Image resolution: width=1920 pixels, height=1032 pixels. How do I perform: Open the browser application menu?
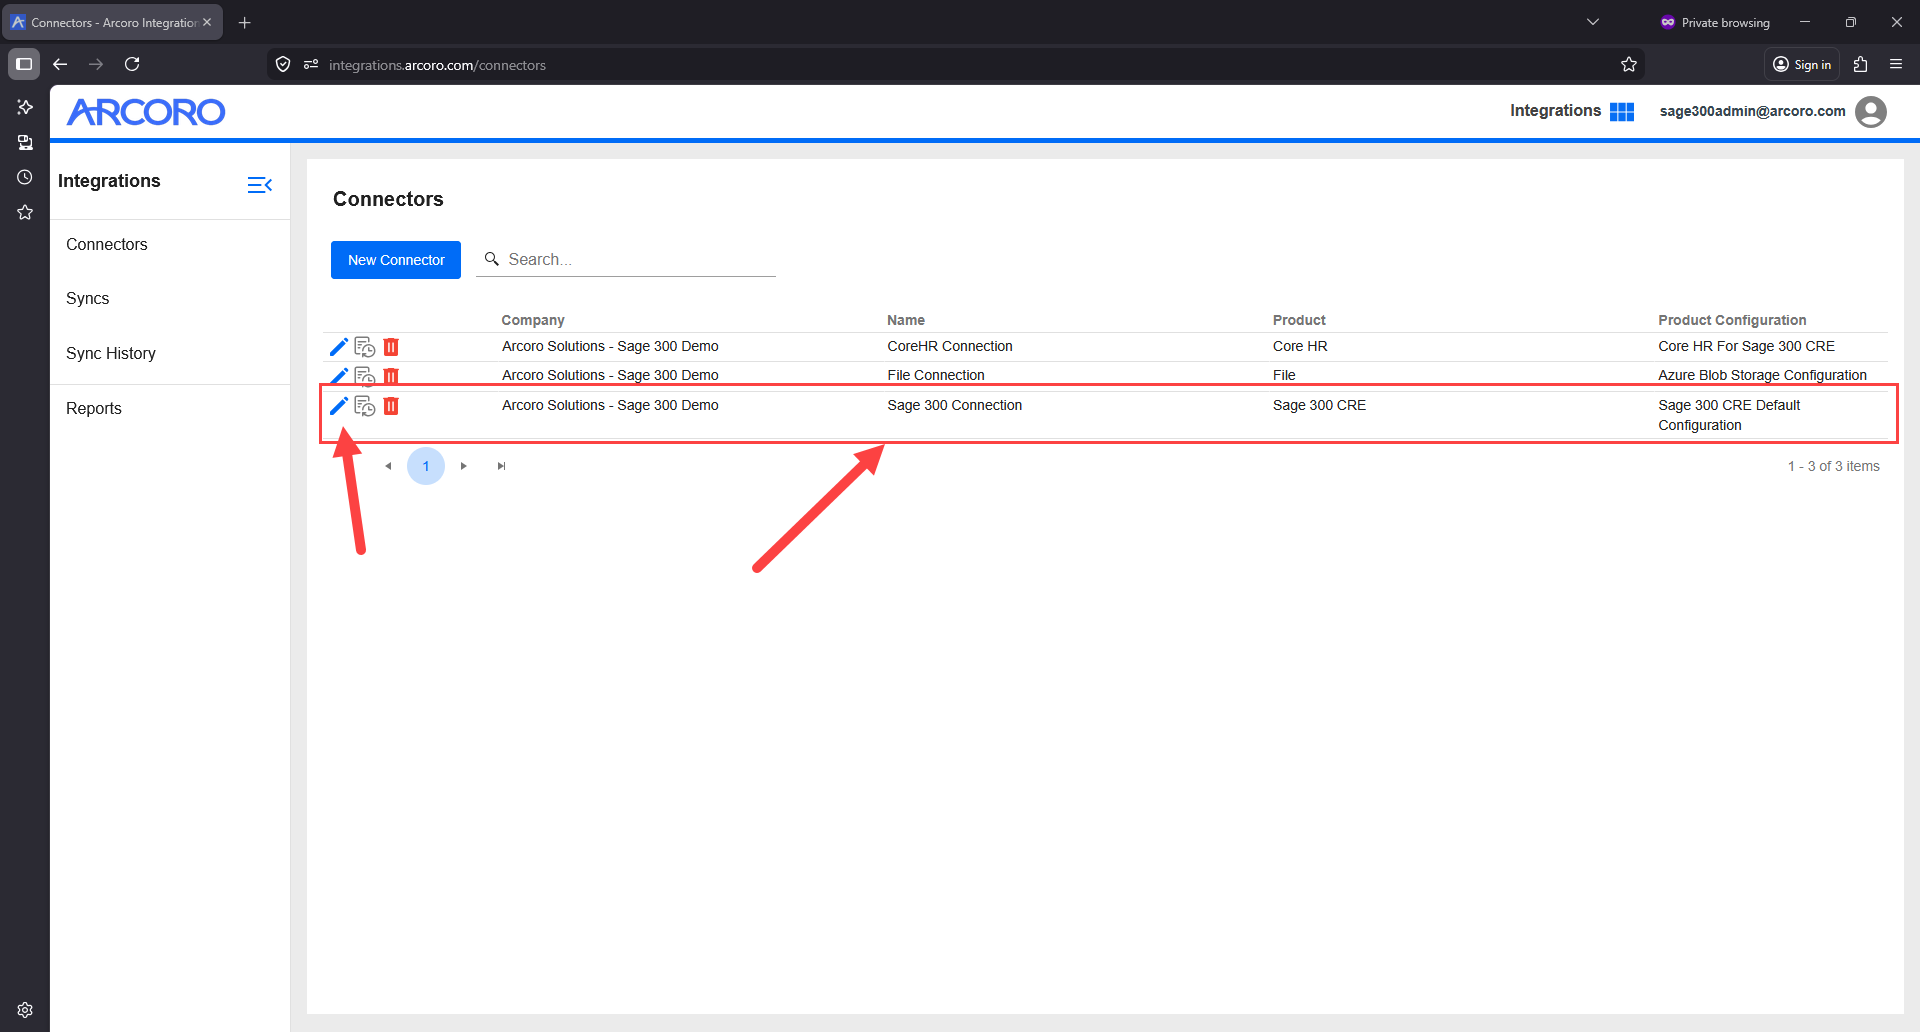coord(1896,64)
